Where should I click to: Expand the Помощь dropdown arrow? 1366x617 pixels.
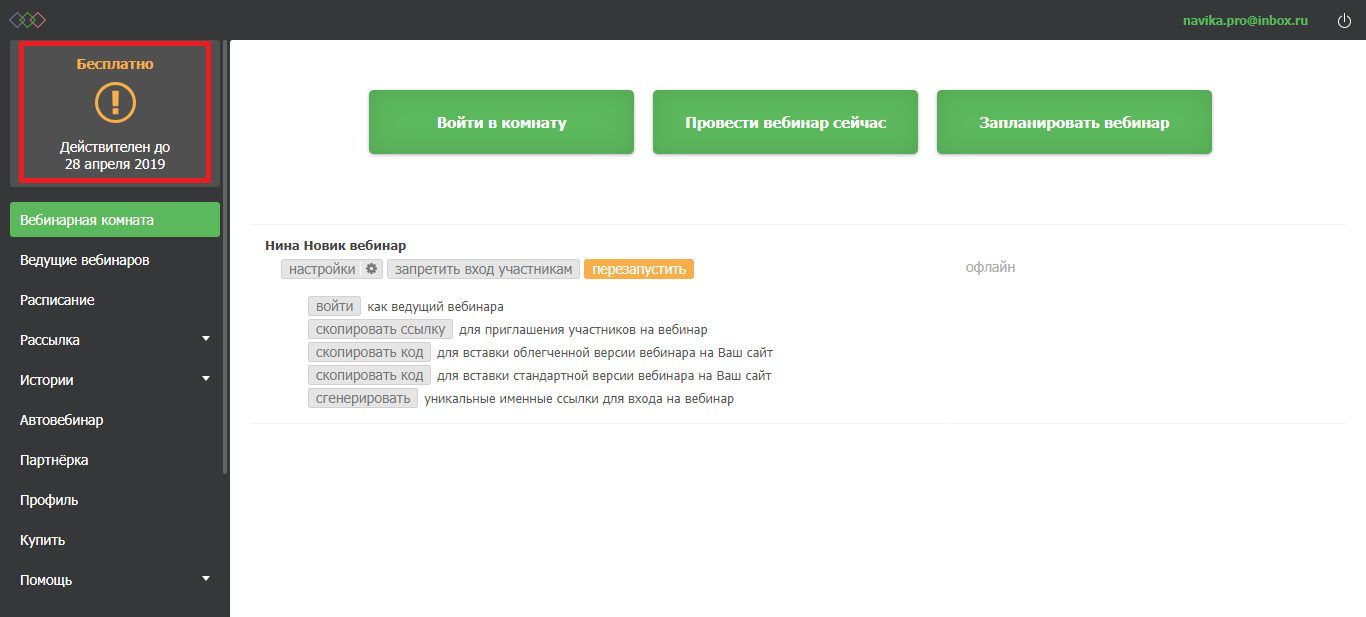[206, 579]
